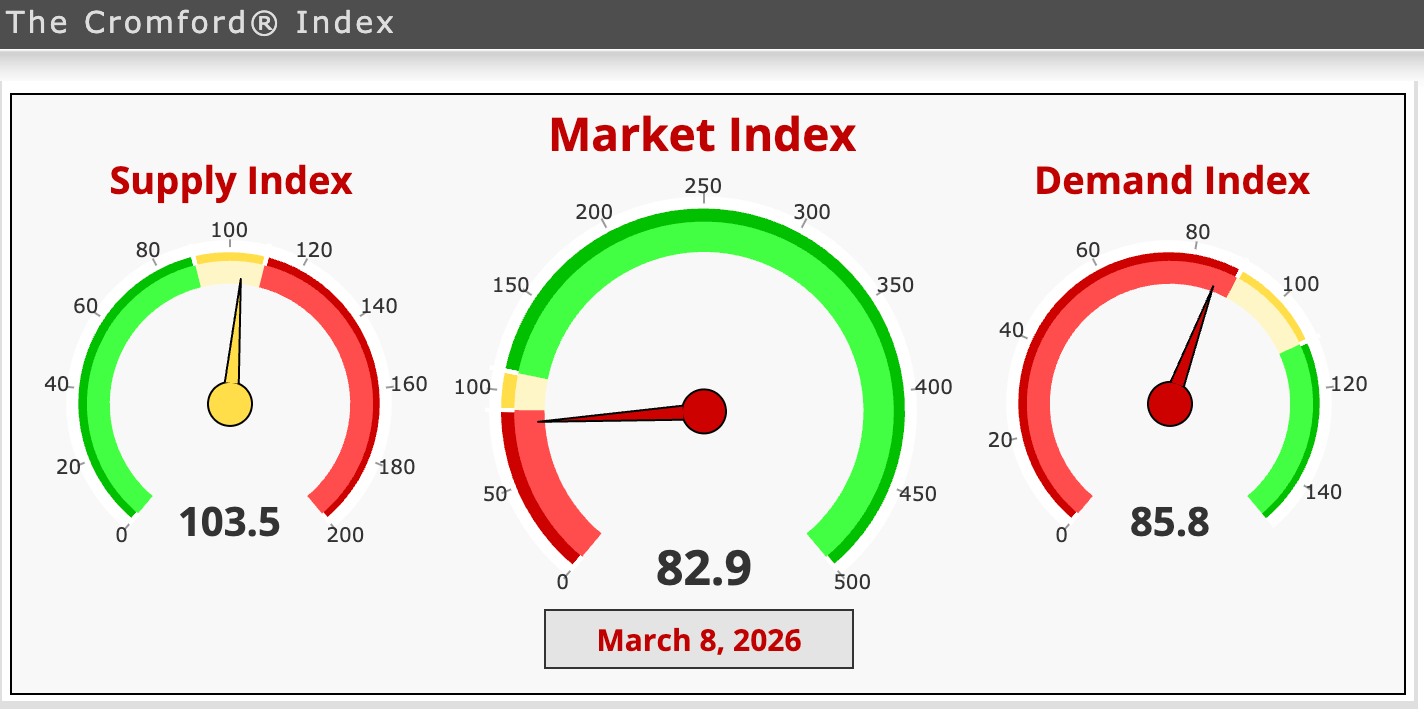Select the Supply Index heading
Viewport: 1424px width, 720px height.
click(231, 181)
